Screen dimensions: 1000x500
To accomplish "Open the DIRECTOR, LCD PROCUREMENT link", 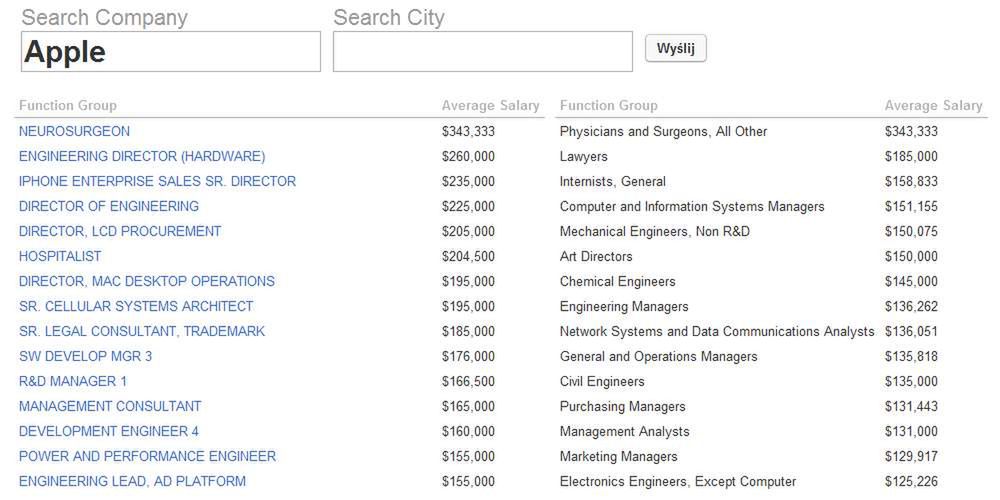I will (120, 231).
